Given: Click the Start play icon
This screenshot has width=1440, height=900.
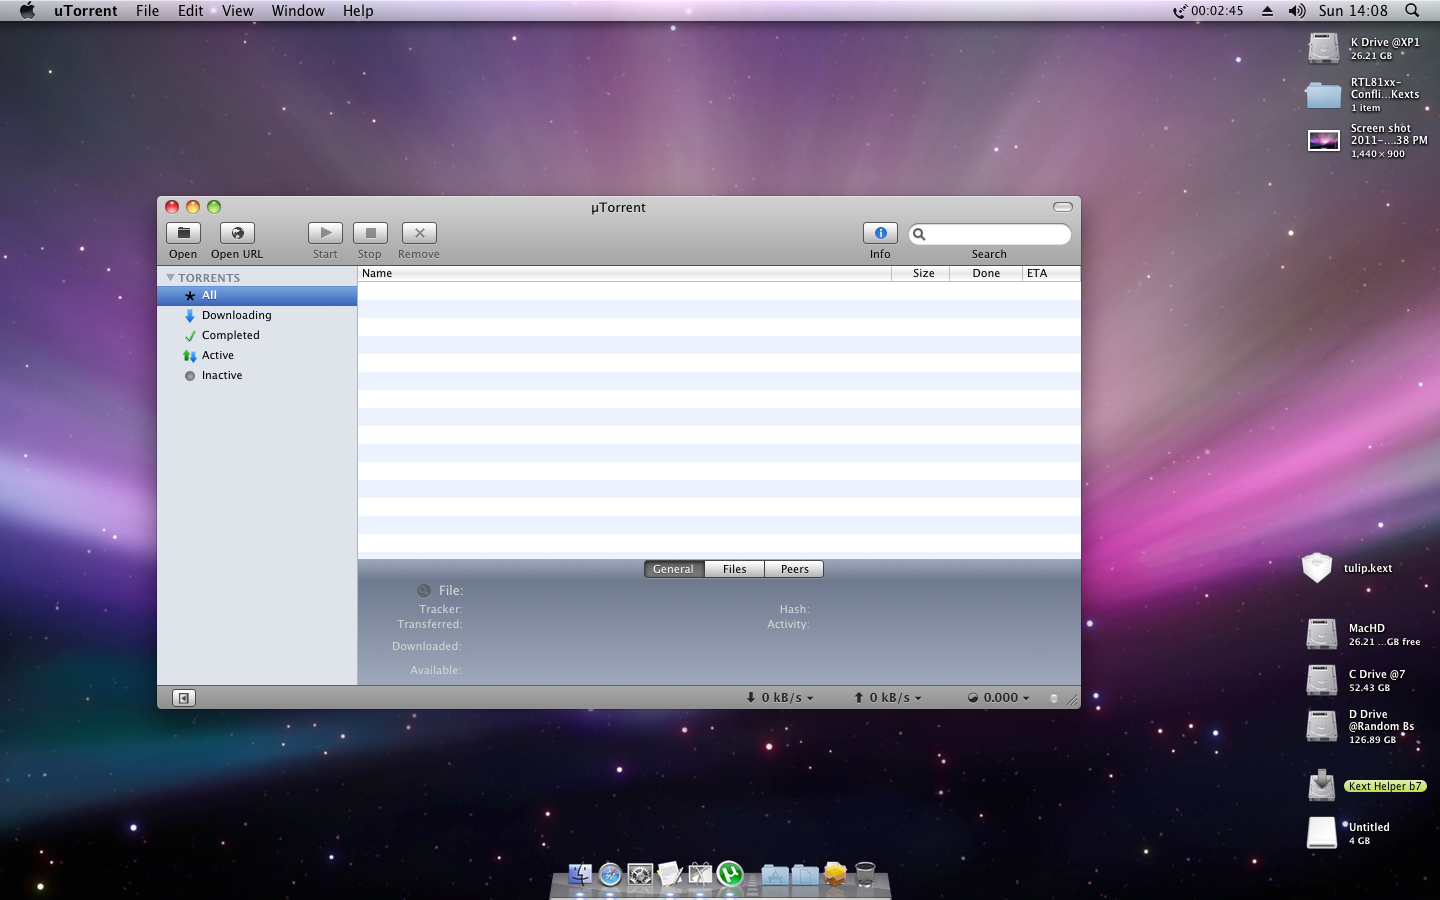Looking at the screenshot, I should pos(325,233).
